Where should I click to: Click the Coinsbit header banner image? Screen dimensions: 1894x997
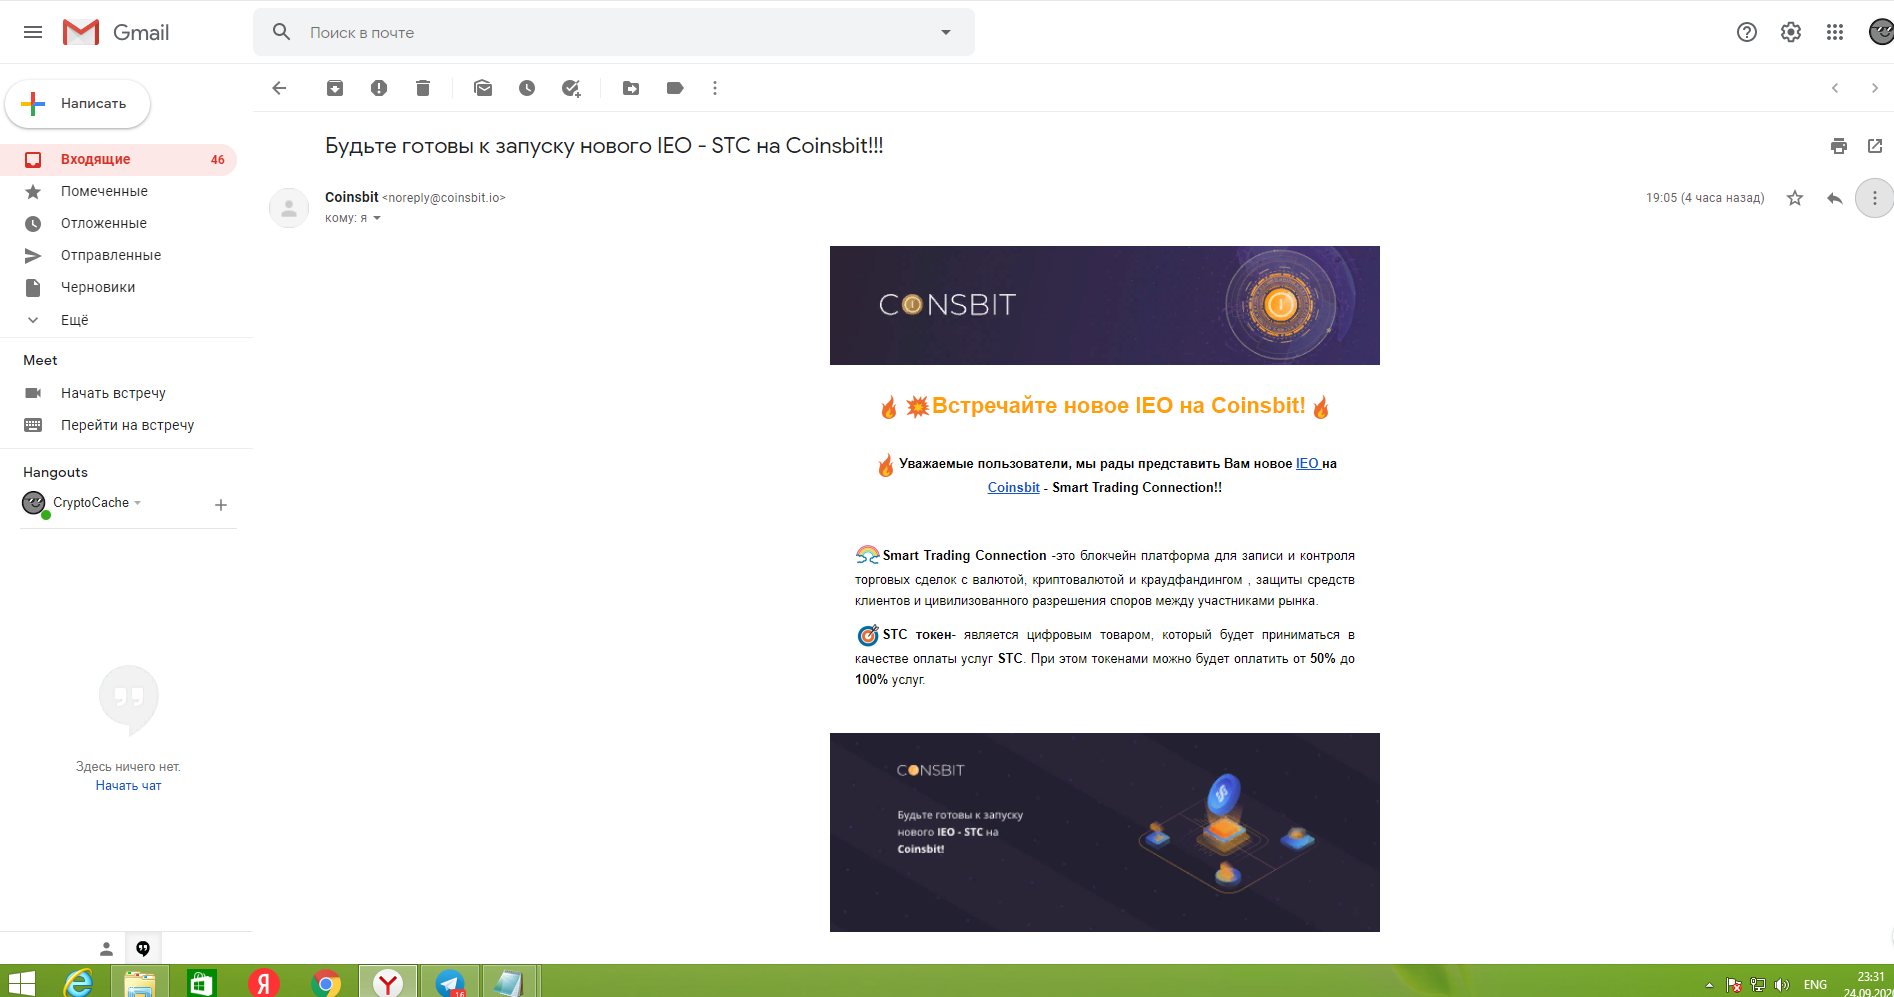[x=1105, y=305]
